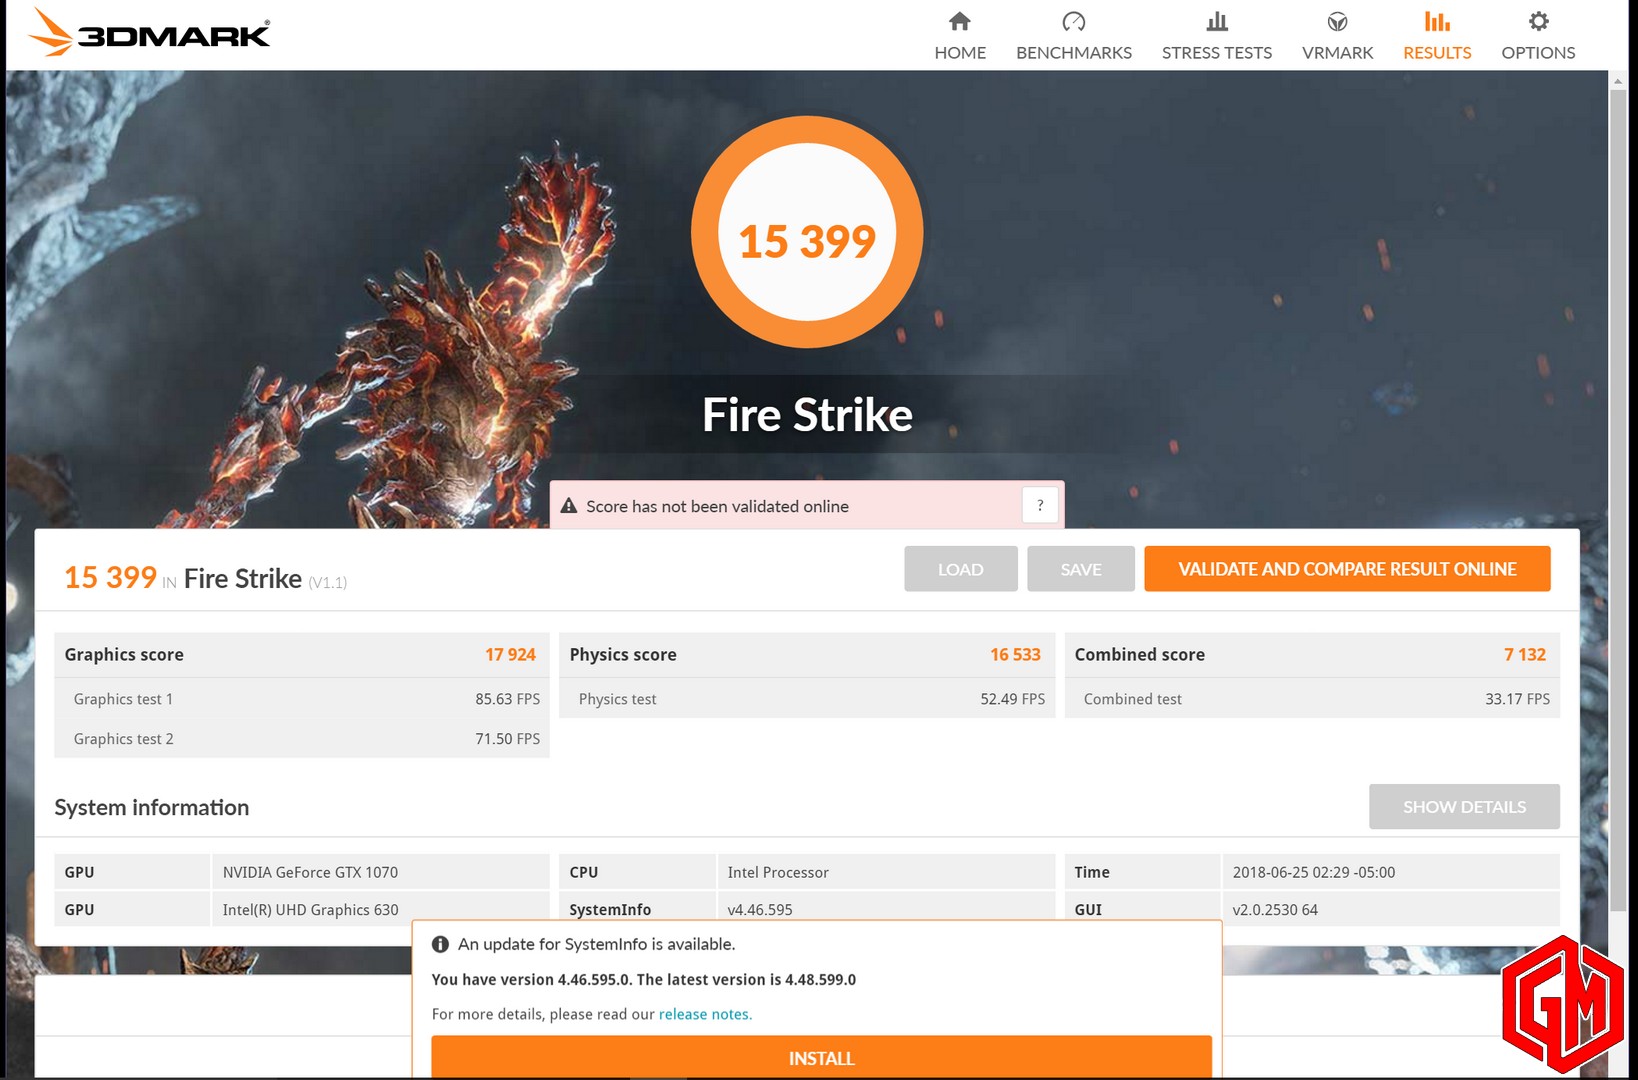
Task: Click the Stress Tests bar chart icon
Action: 1217,21
